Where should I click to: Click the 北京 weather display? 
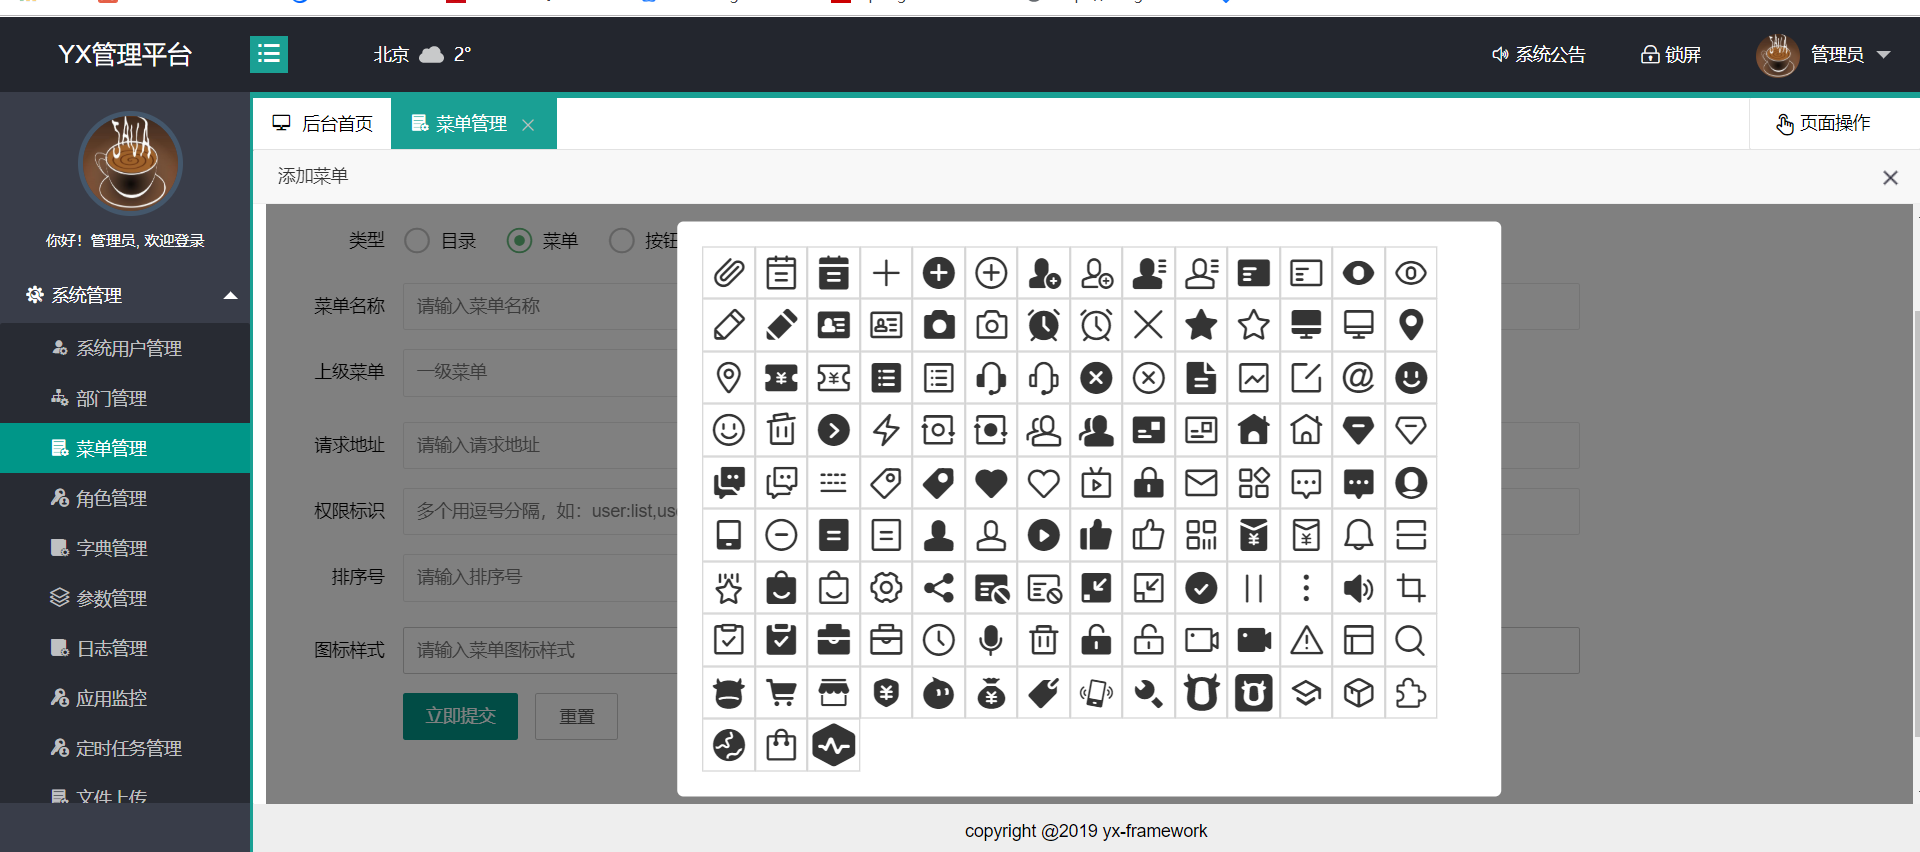pos(422,54)
